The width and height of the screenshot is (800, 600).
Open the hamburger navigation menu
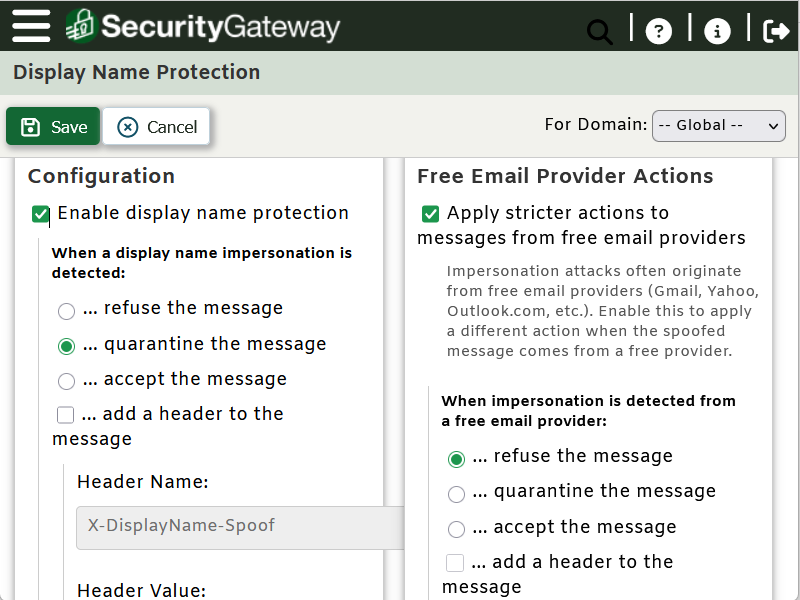[30, 26]
